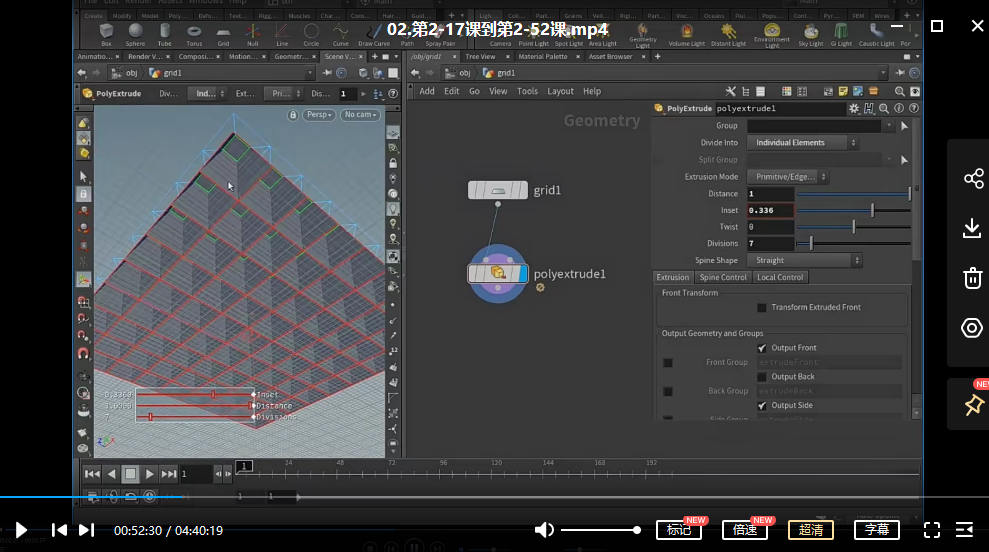Click the download icon in right sidebar

972,229
